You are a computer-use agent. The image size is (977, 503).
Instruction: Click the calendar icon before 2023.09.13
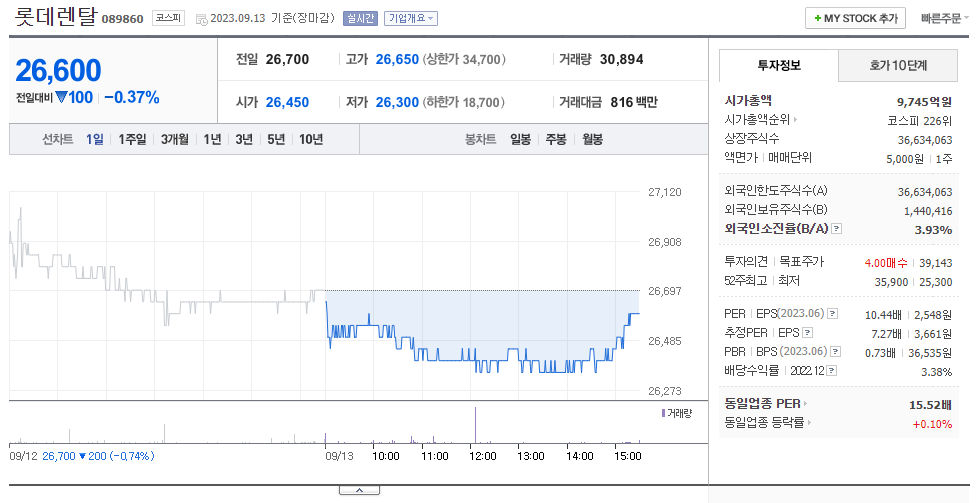[x=201, y=19]
